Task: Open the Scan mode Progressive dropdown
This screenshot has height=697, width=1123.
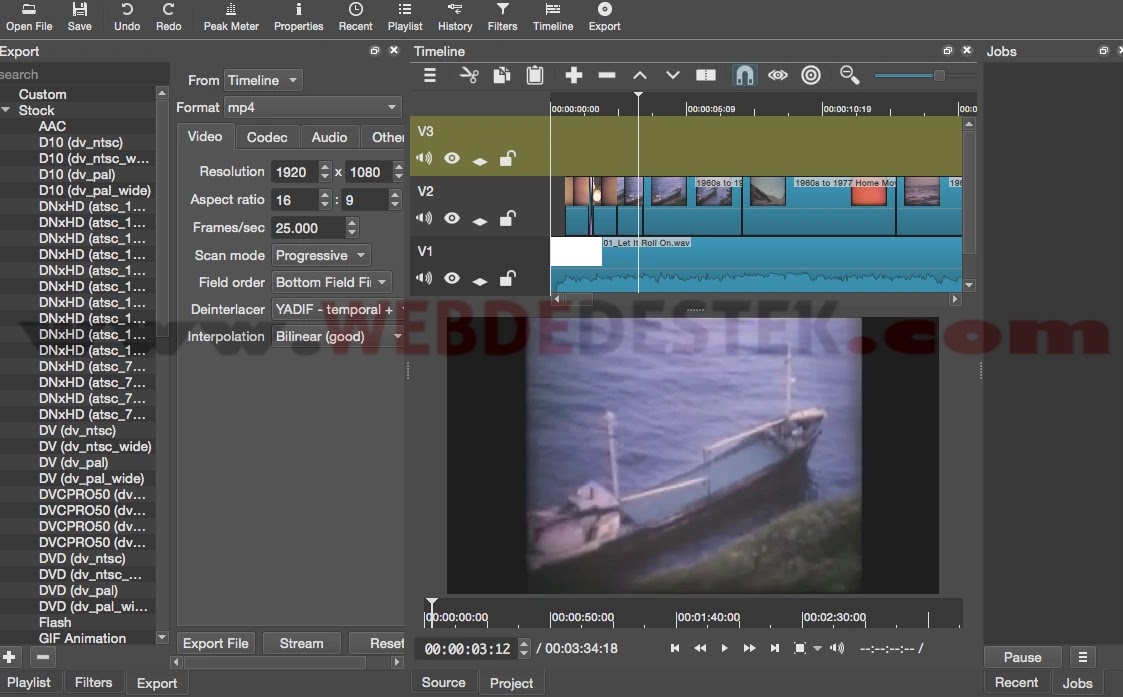Action: [321, 255]
